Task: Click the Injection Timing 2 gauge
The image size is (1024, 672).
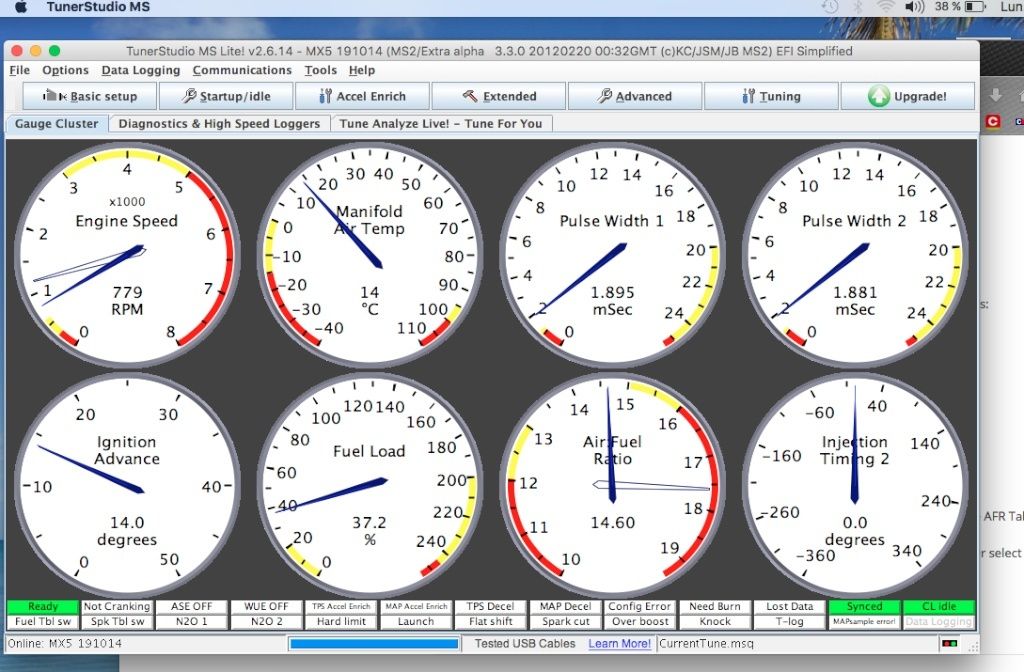Action: (x=855, y=485)
